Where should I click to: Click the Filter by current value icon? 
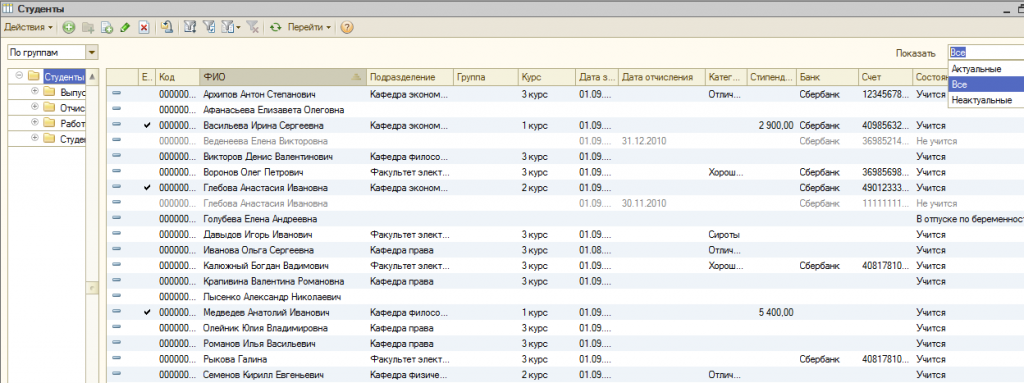pyautogui.click(x=209, y=27)
